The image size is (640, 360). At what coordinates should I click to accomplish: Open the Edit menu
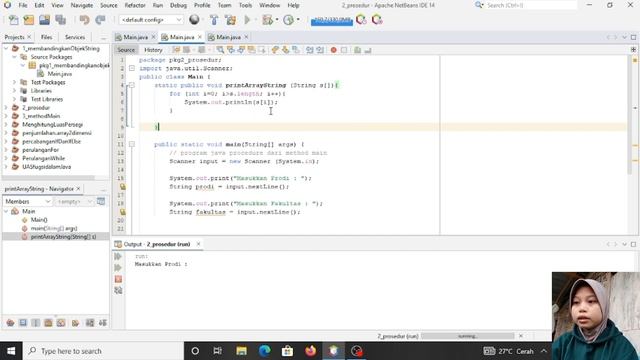point(39,5)
